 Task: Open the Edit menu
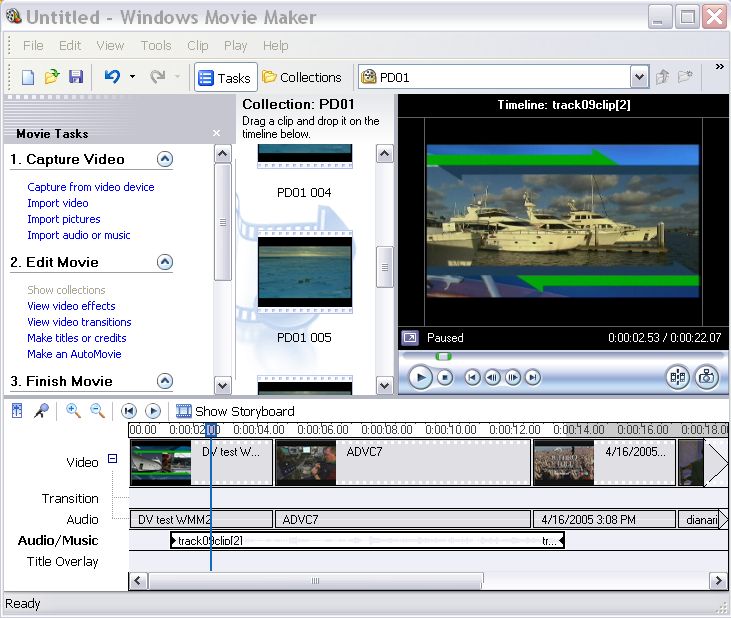pos(70,46)
